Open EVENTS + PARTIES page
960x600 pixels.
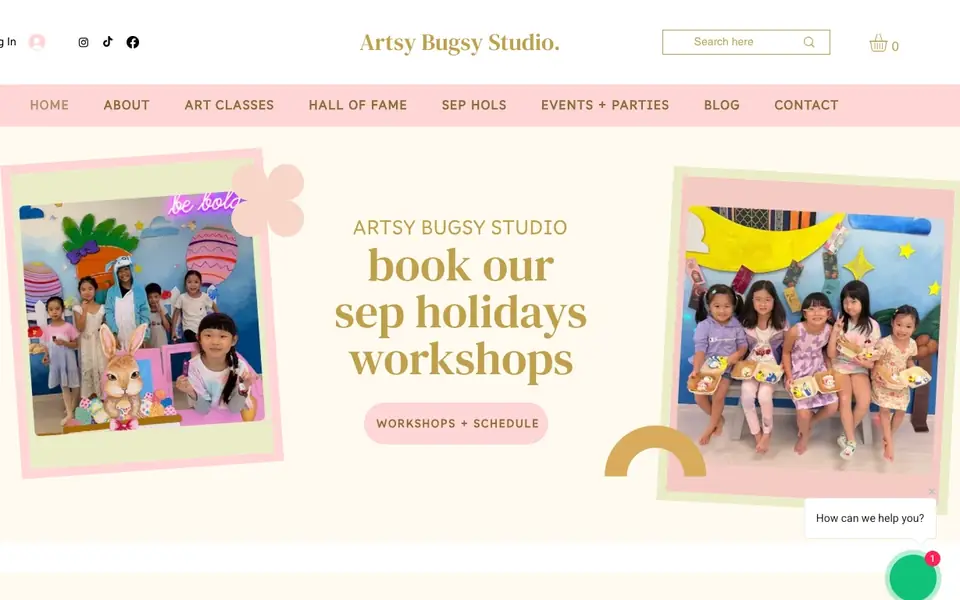tap(605, 105)
